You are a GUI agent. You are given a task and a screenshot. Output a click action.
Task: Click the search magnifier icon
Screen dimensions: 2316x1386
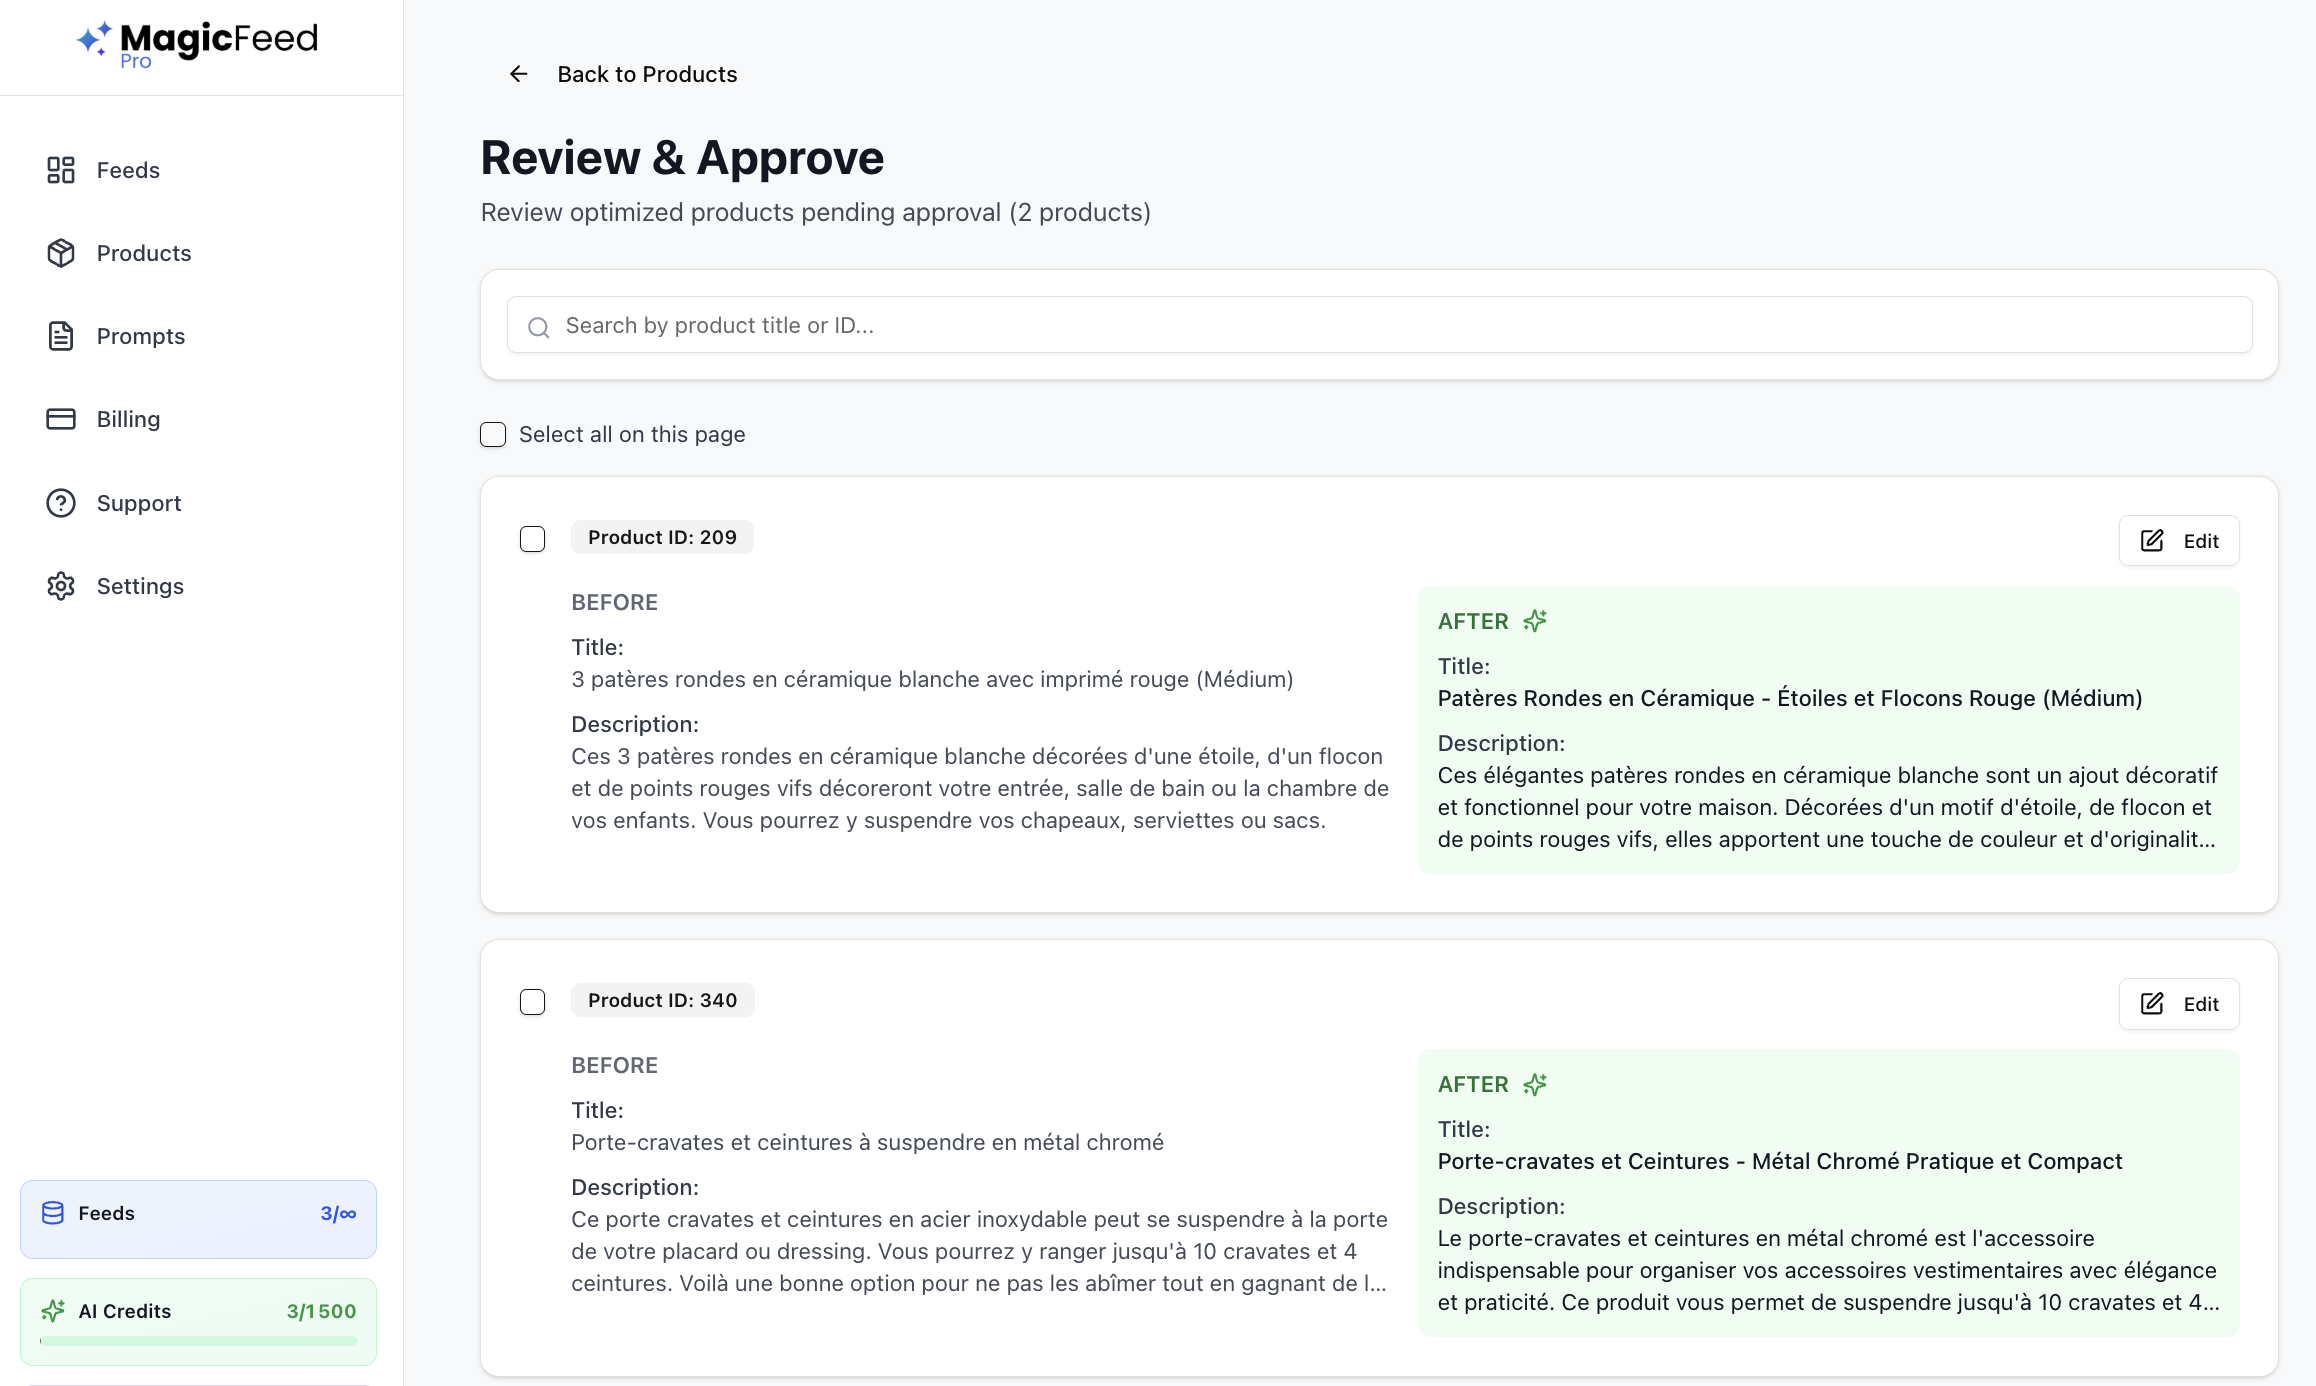pyautogui.click(x=539, y=327)
